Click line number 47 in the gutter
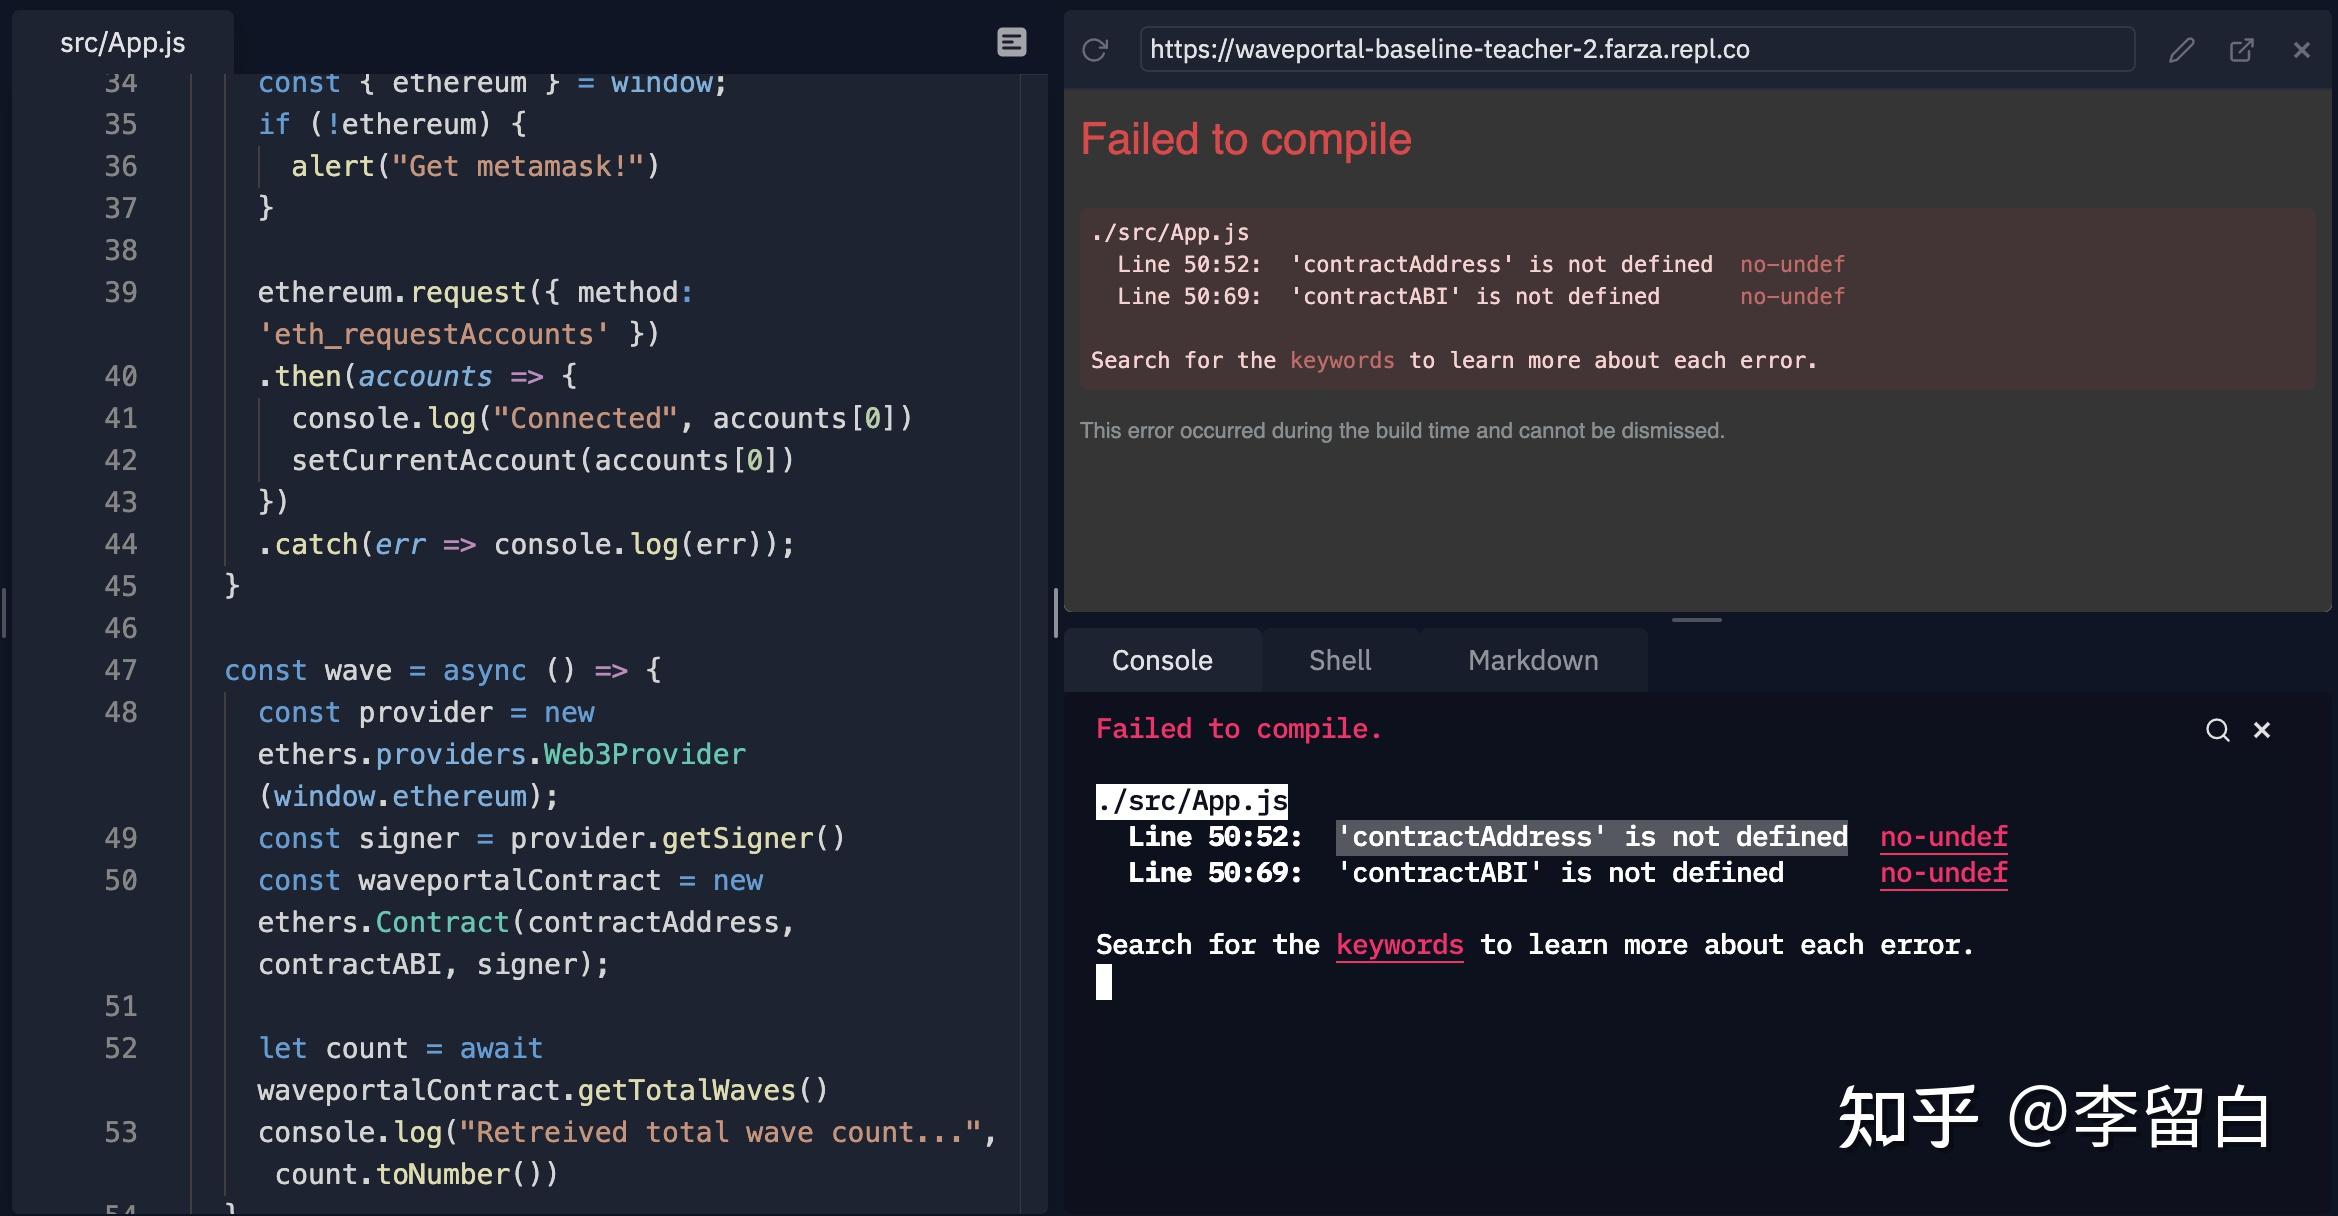This screenshot has height=1216, width=2338. [x=121, y=670]
